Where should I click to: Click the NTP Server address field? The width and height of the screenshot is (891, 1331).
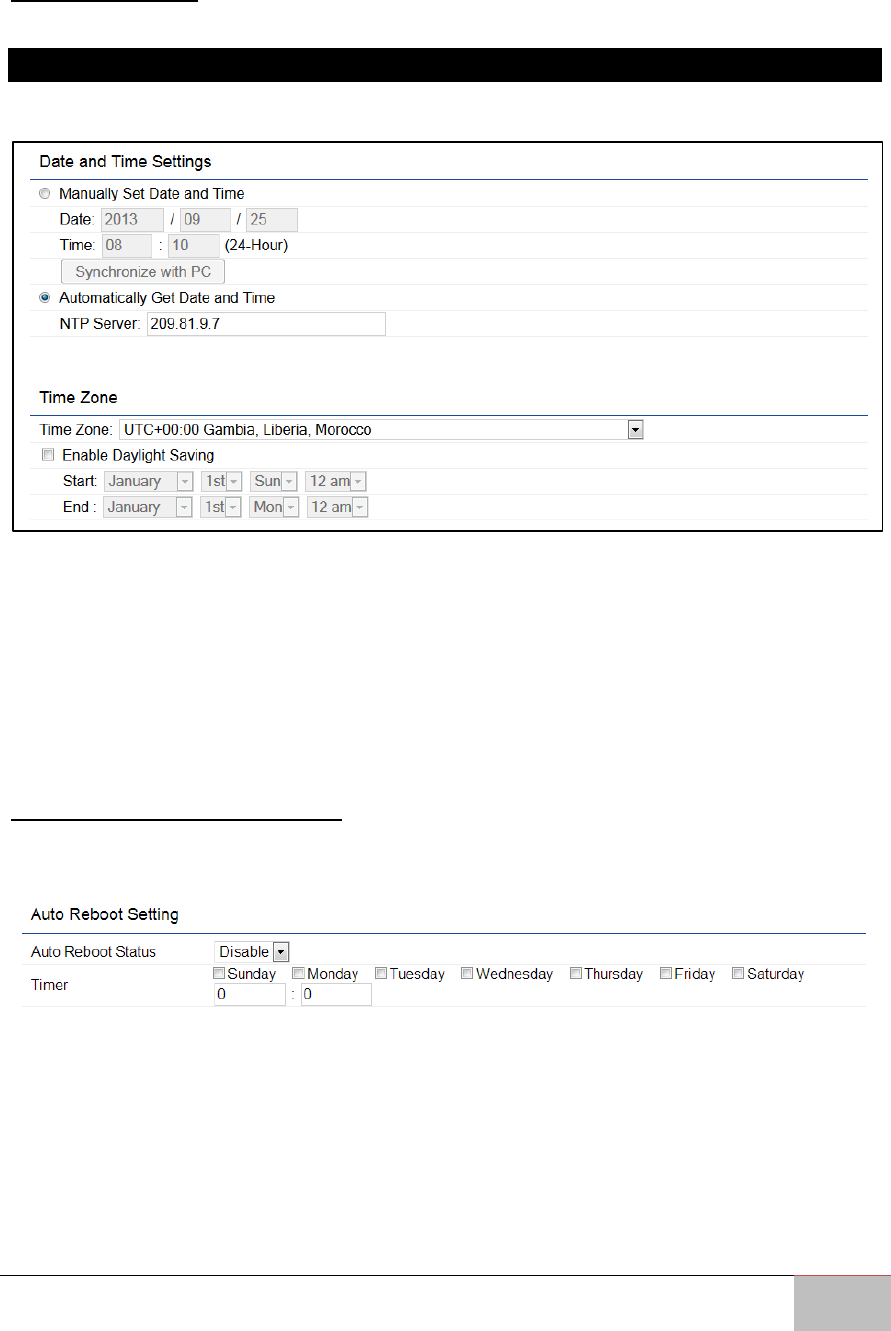[x=266, y=324]
